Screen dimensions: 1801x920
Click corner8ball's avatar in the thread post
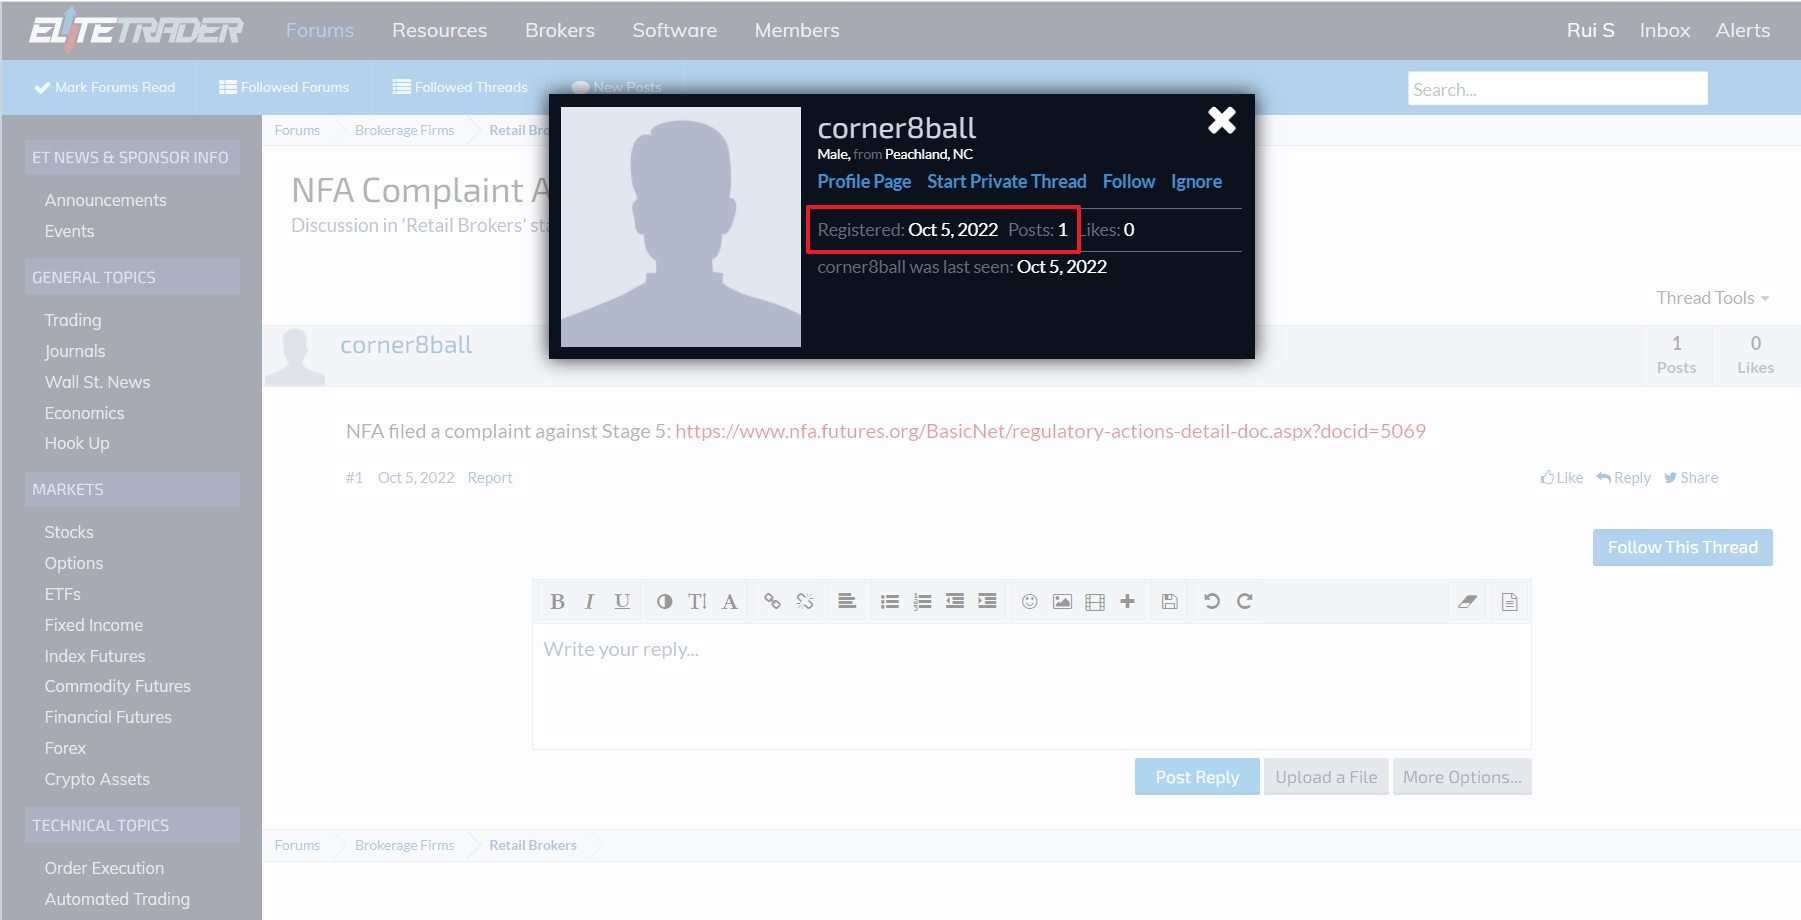tap(296, 356)
